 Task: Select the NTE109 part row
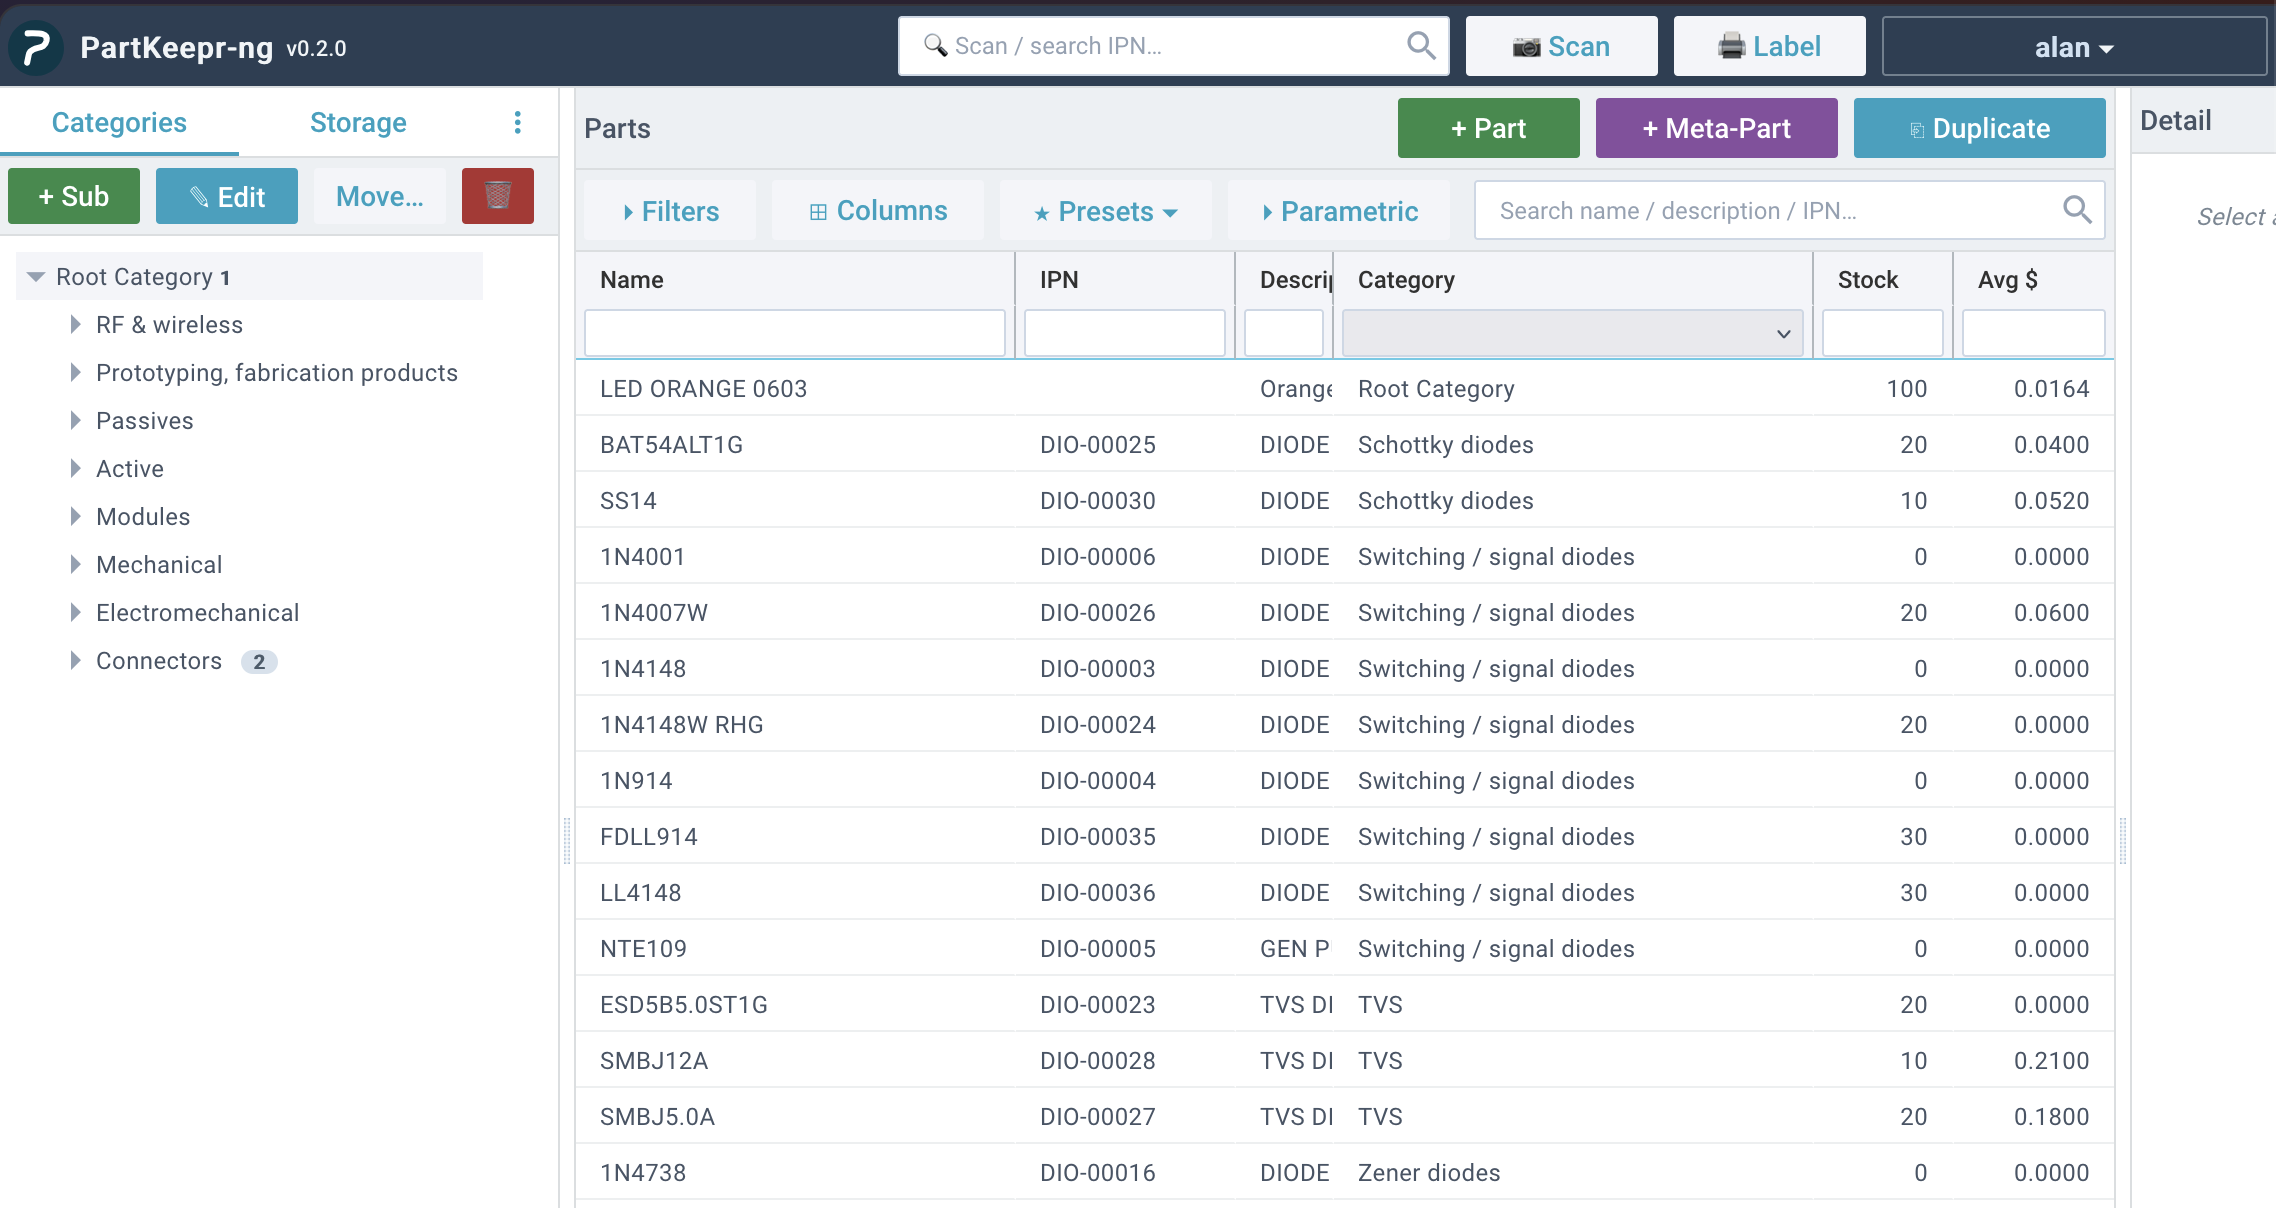coord(1345,949)
